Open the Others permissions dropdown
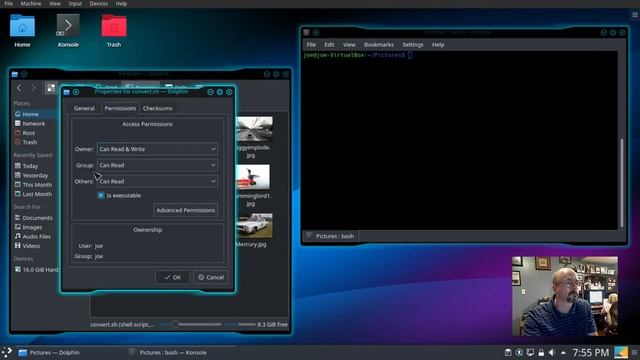The image size is (640, 360). coord(157,181)
